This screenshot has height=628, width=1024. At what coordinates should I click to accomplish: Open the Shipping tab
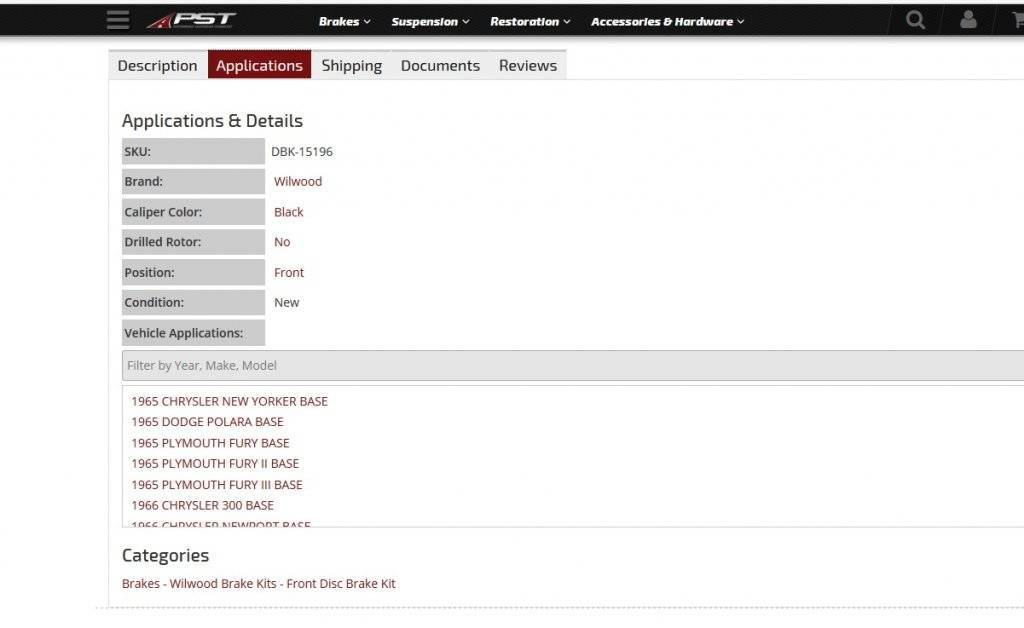click(351, 65)
